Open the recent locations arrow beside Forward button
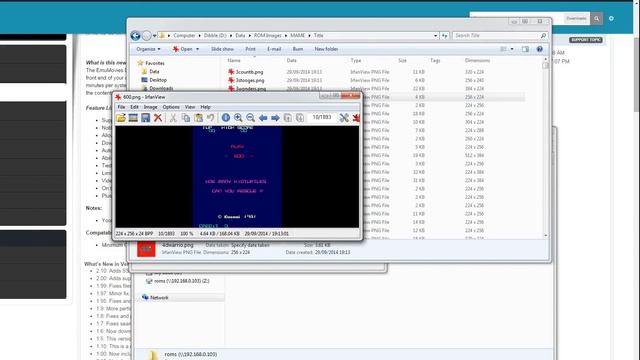Viewport: 640px width, 360px height. [155, 36]
